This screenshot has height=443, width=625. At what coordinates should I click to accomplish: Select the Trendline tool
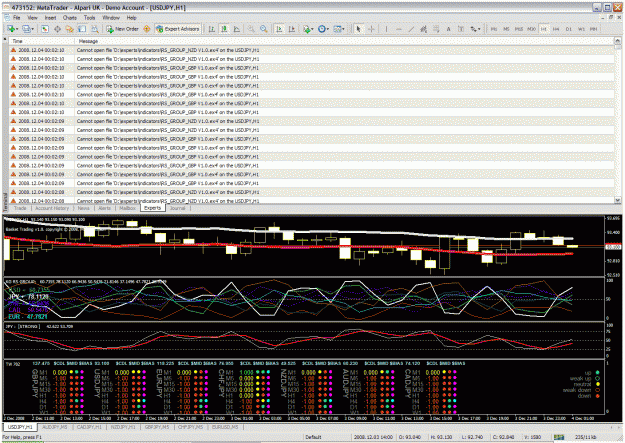pyautogui.click(x=411, y=29)
